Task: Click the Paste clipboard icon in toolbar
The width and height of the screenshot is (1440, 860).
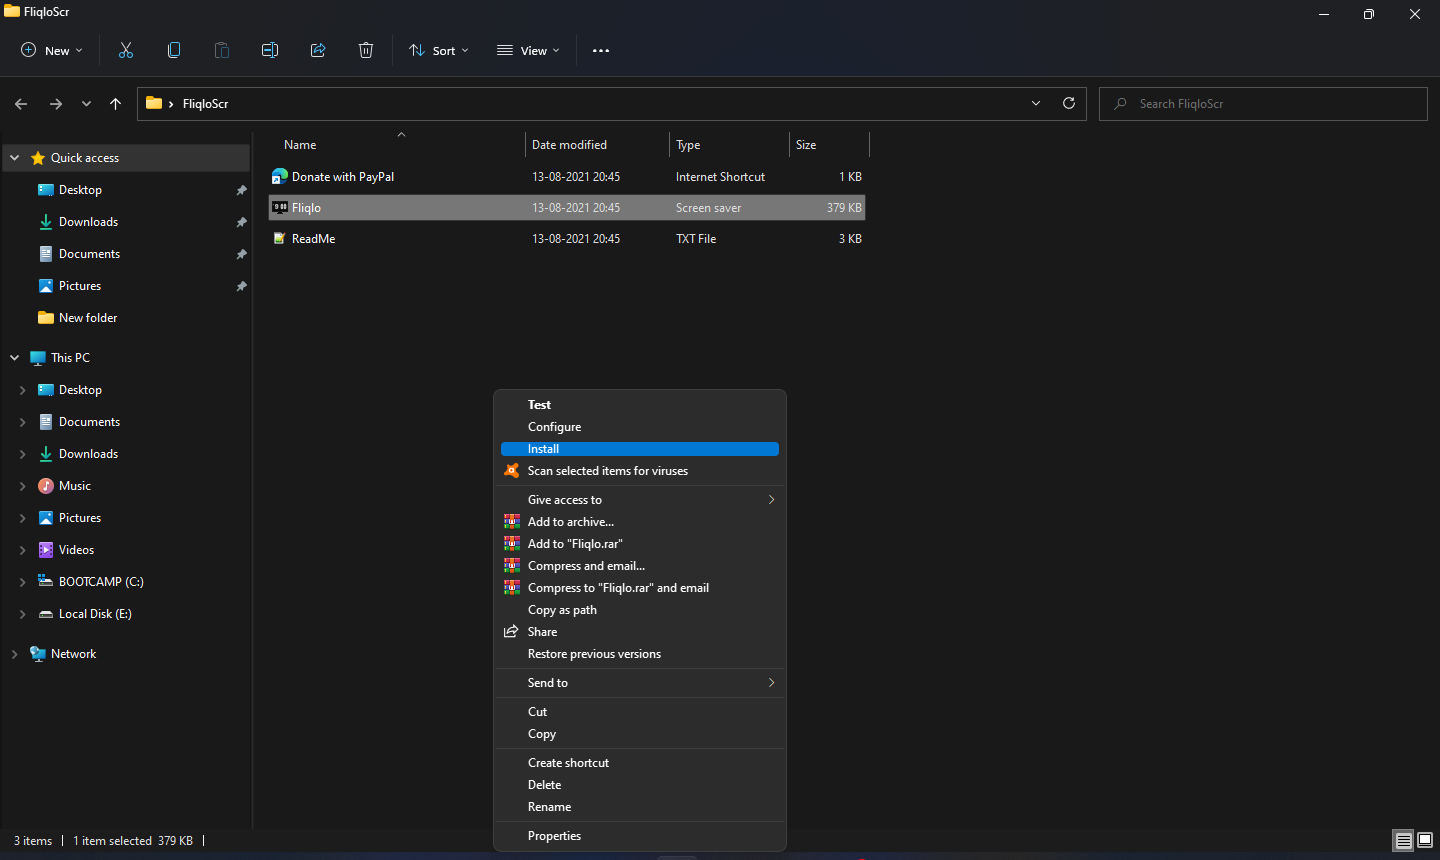Action: pos(222,50)
